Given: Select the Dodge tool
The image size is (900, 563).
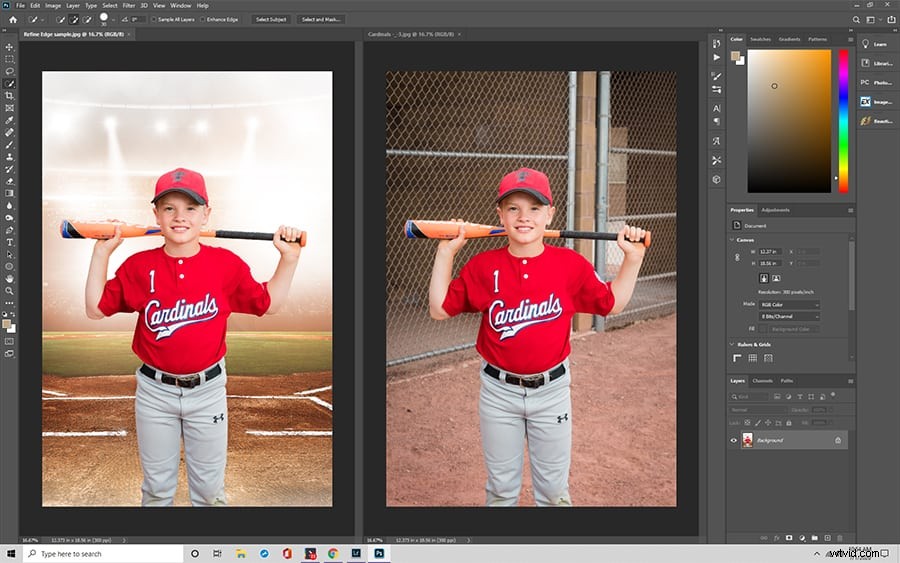Looking at the screenshot, I should 9,218.
